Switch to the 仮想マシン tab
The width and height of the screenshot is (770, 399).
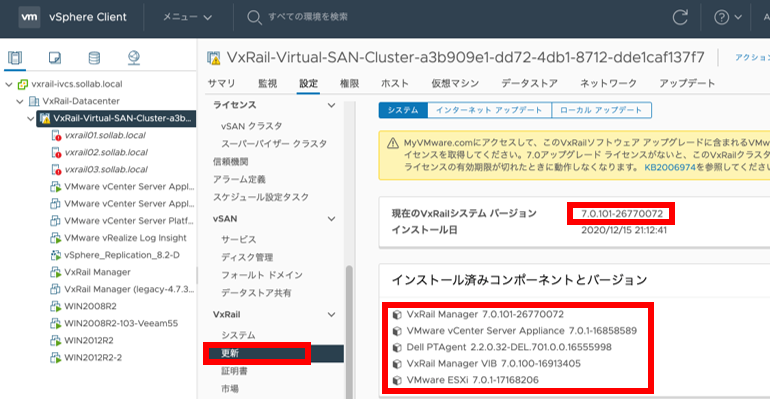click(455, 83)
